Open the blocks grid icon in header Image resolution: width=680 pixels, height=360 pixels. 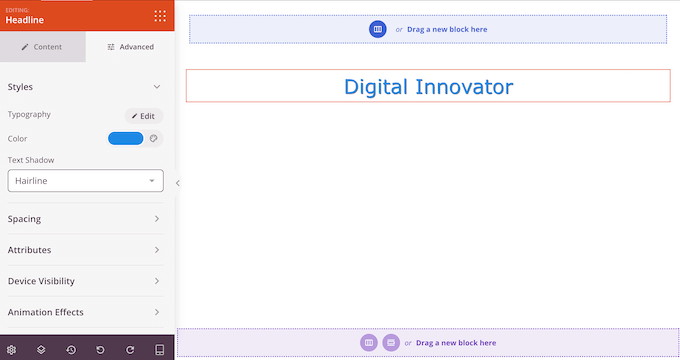[x=160, y=16]
